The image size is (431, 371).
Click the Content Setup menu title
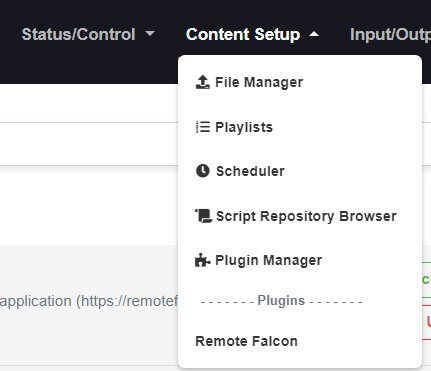pyautogui.click(x=243, y=34)
